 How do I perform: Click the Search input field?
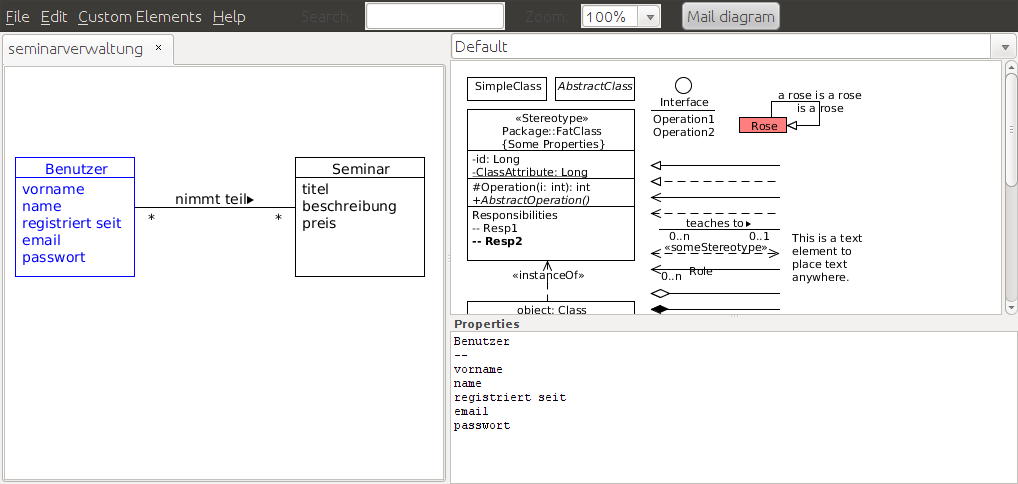[x=435, y=16]
